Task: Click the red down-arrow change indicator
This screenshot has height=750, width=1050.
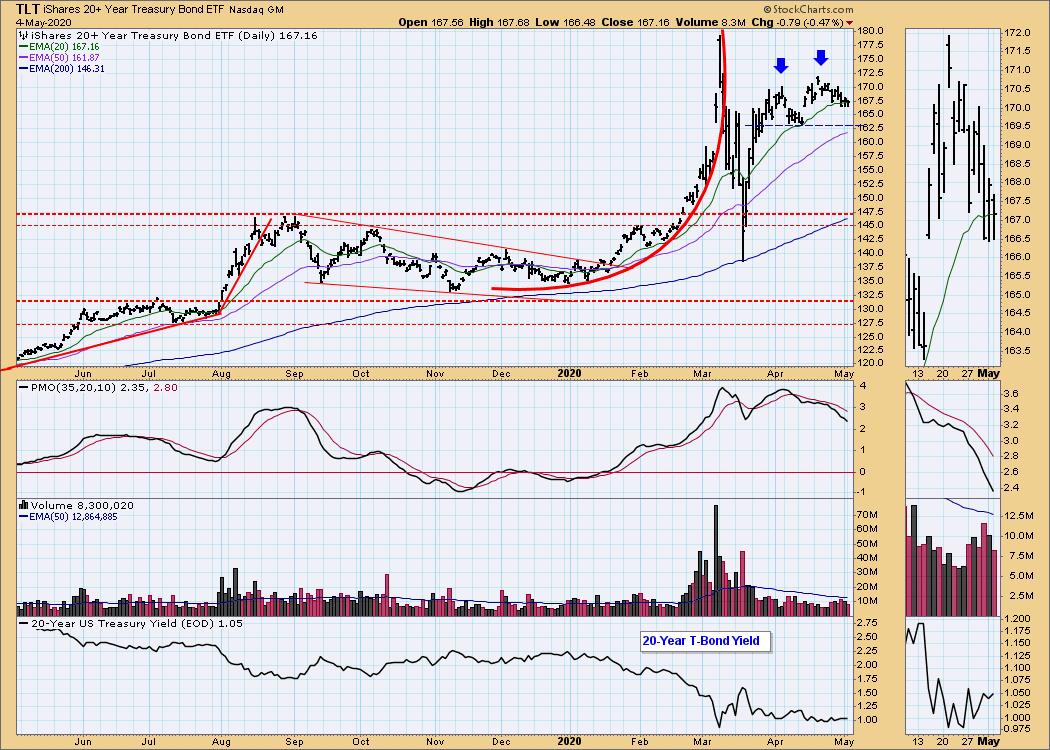Action: pyautogui.click(x=850, y=23)
